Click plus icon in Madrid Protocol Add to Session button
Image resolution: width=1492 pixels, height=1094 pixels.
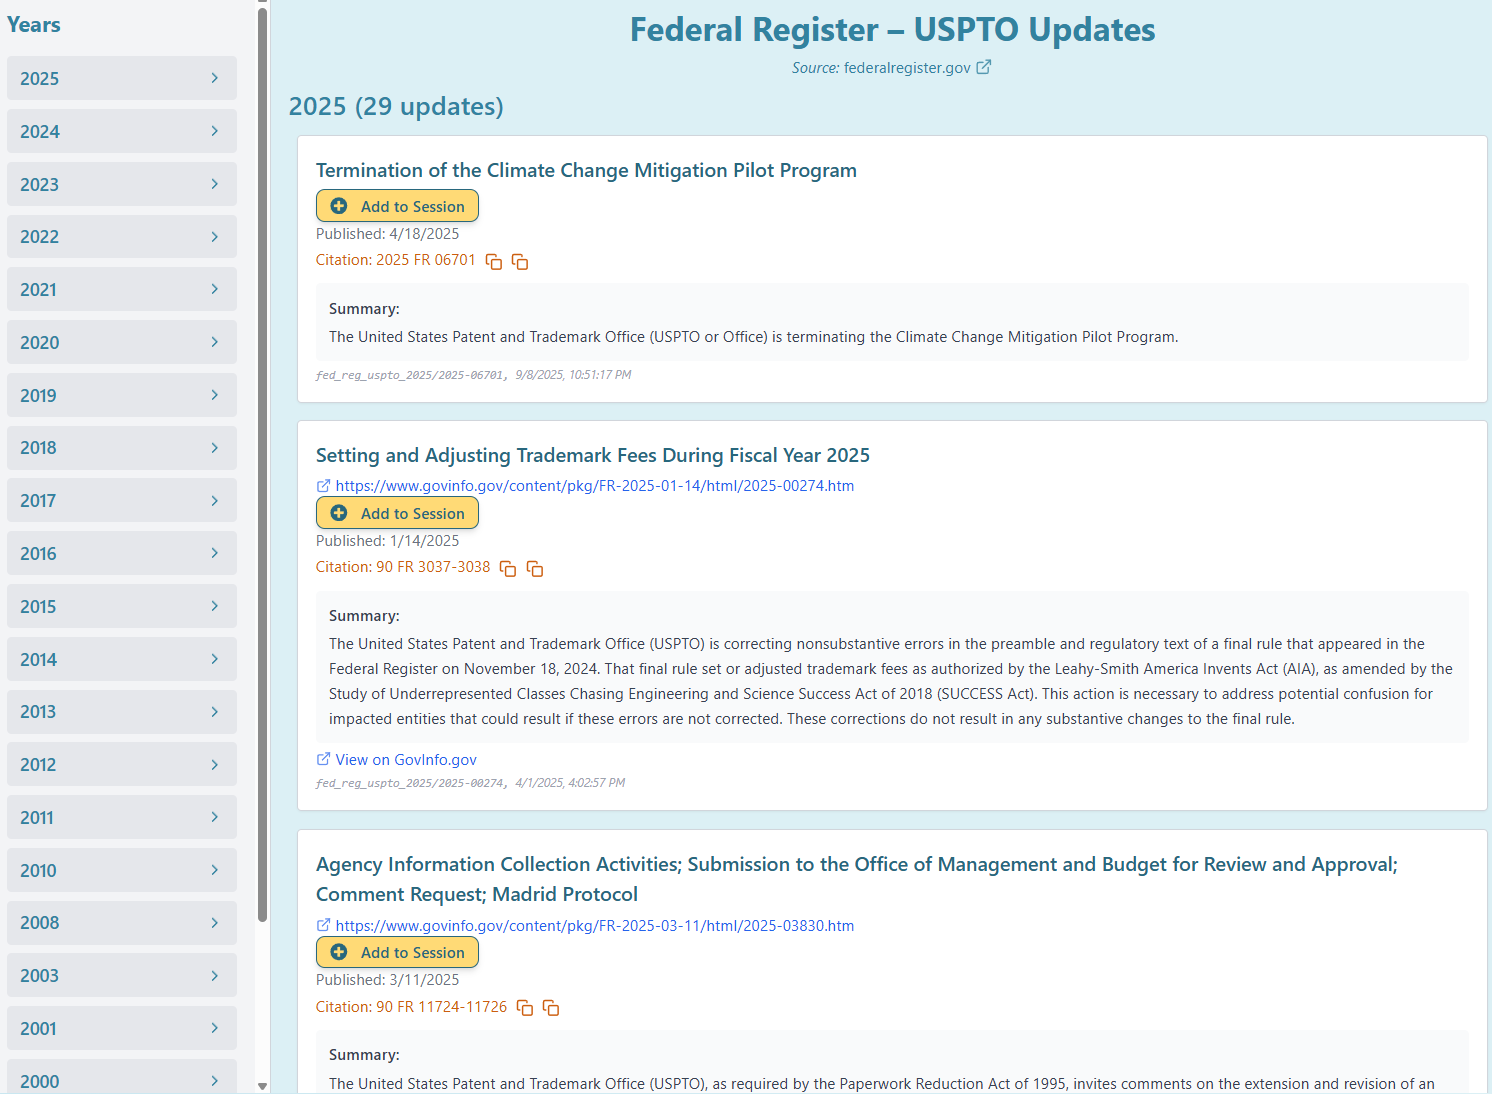tap(339, 952)
